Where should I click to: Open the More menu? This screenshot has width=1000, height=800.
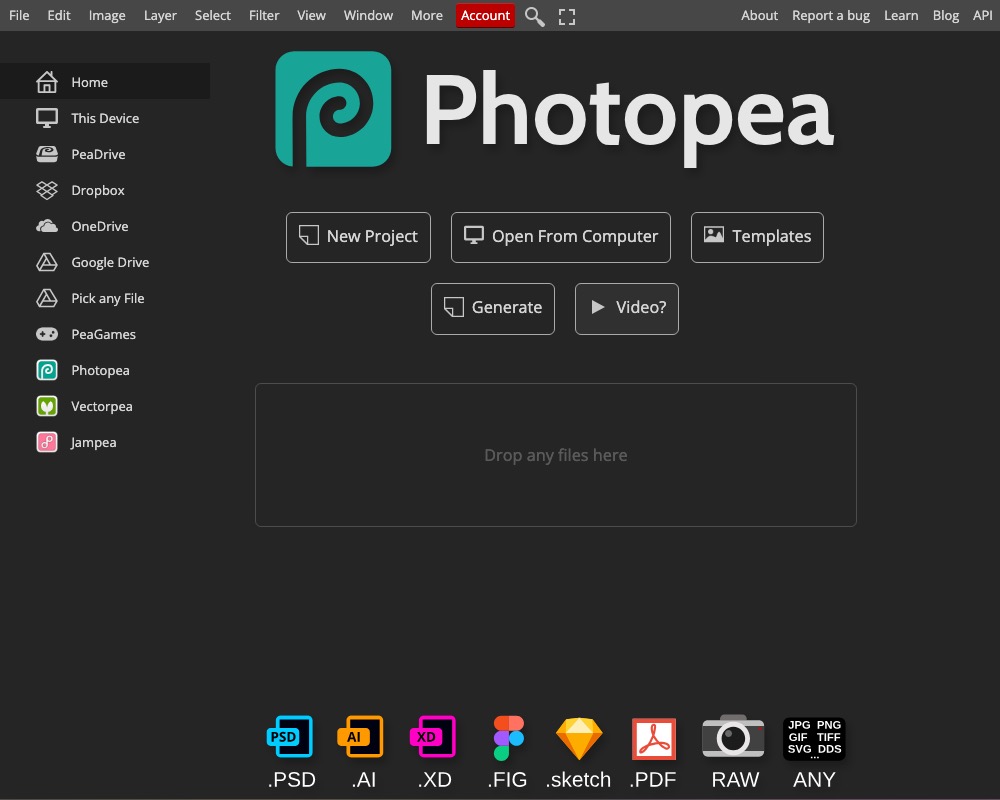(x=427, y=15)
